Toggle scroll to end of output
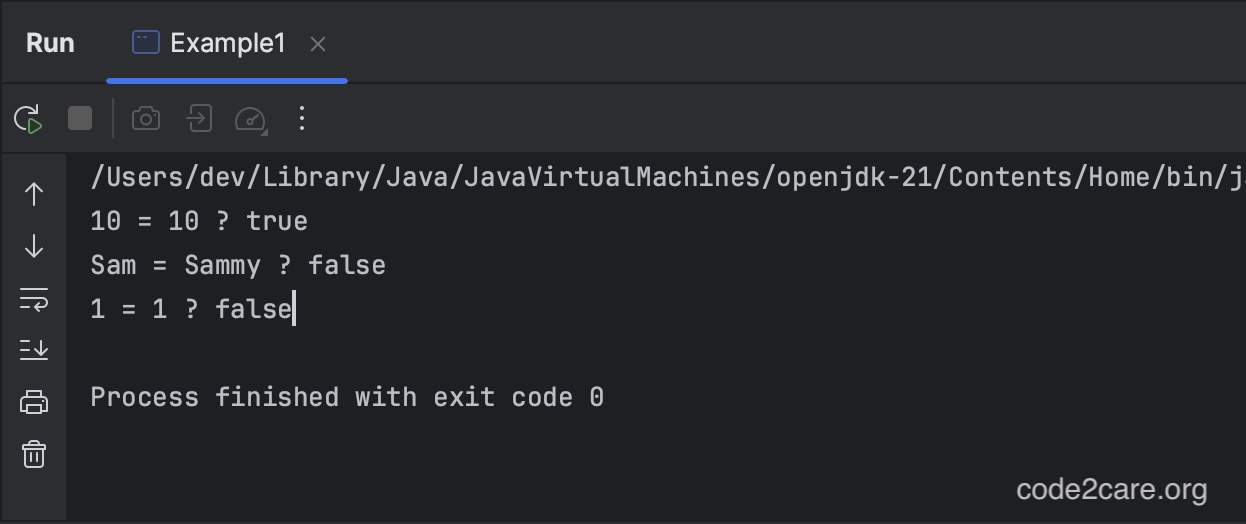Viewport: 1246px width, 524px height. 34,350
